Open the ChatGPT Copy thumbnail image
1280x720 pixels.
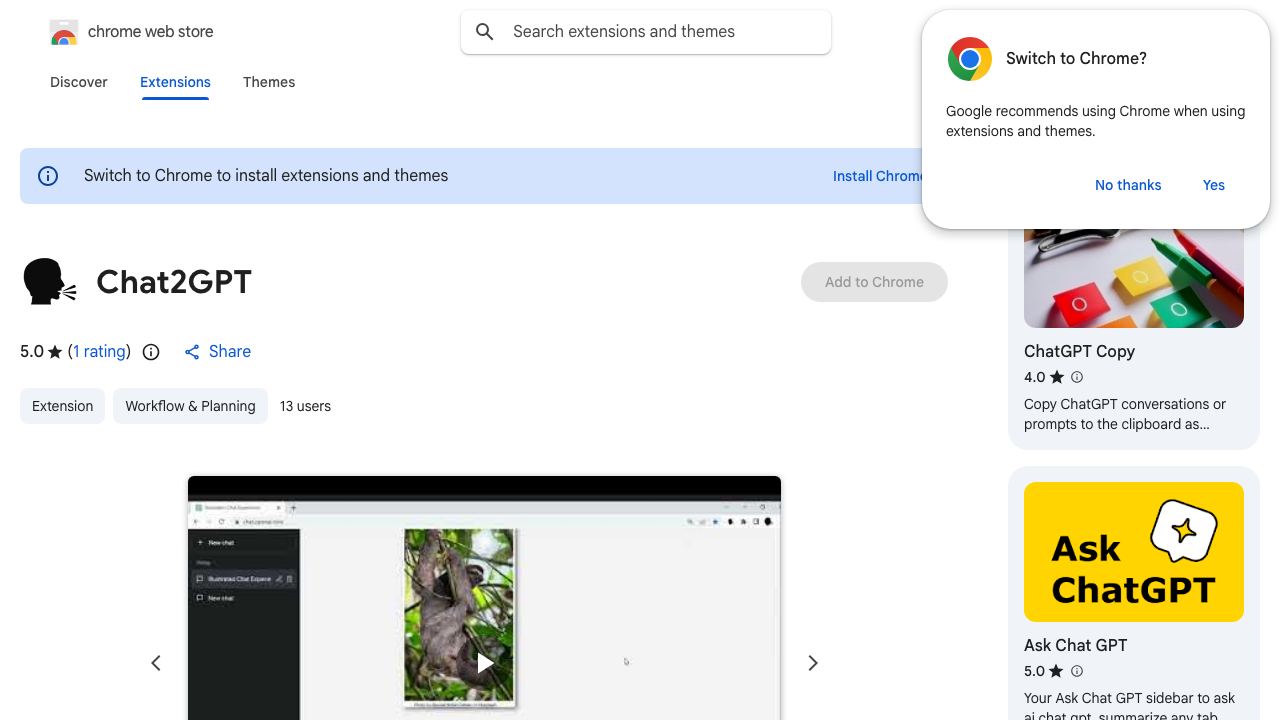coord(1134,278)
